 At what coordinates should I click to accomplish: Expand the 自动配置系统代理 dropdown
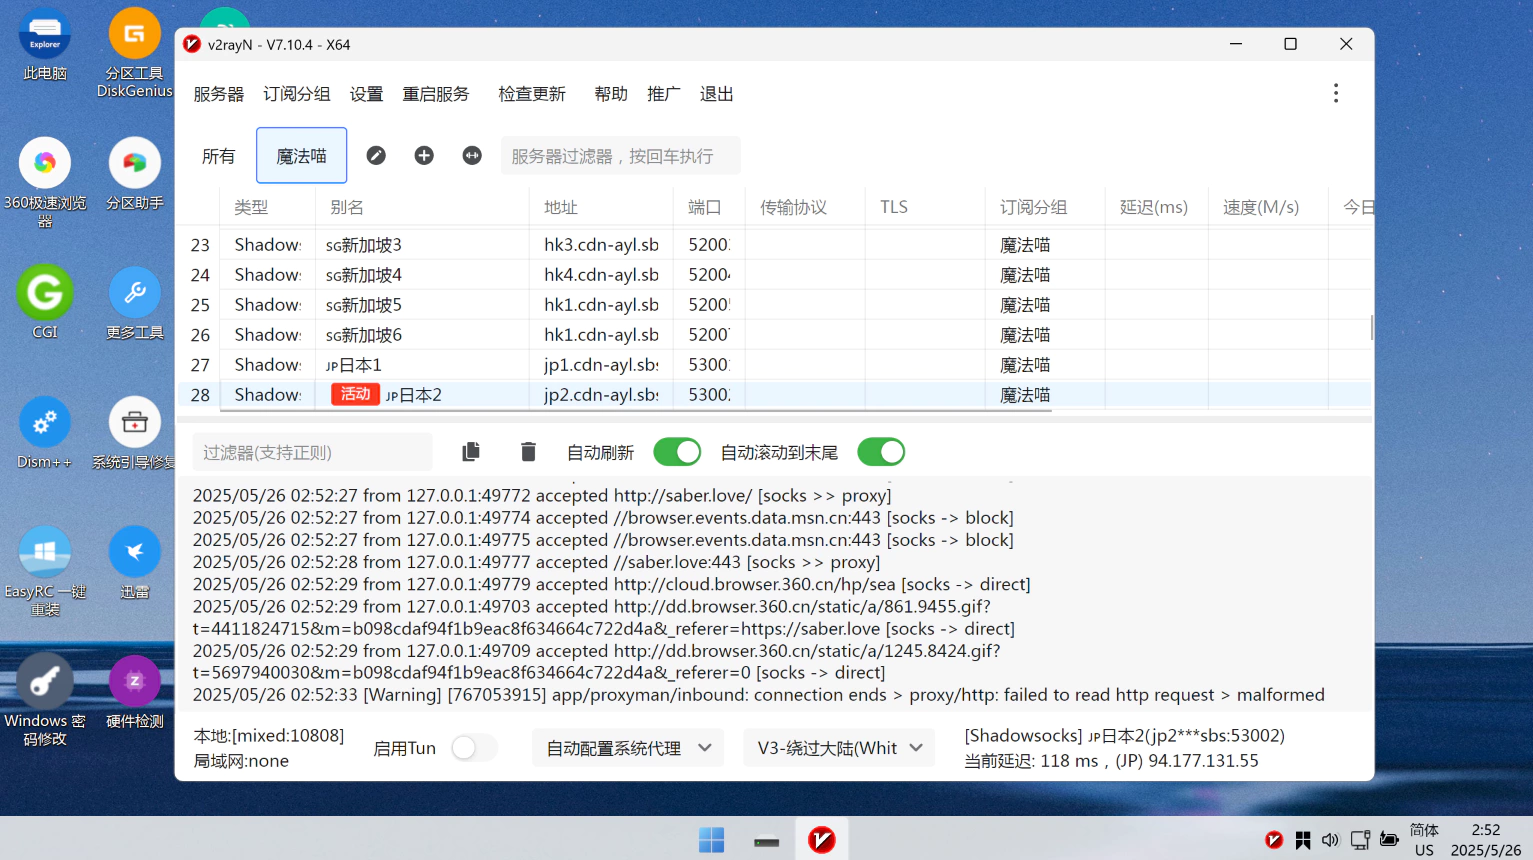click(629, 748)
